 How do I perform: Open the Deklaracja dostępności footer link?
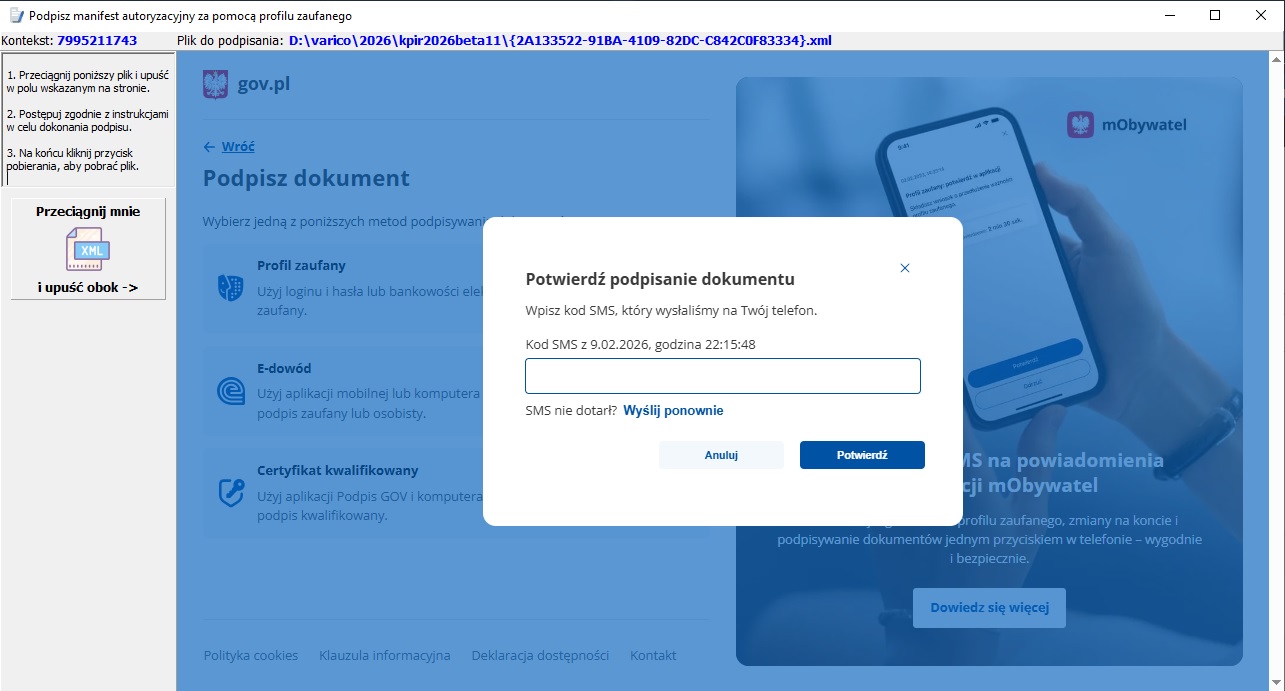[540, 655]
